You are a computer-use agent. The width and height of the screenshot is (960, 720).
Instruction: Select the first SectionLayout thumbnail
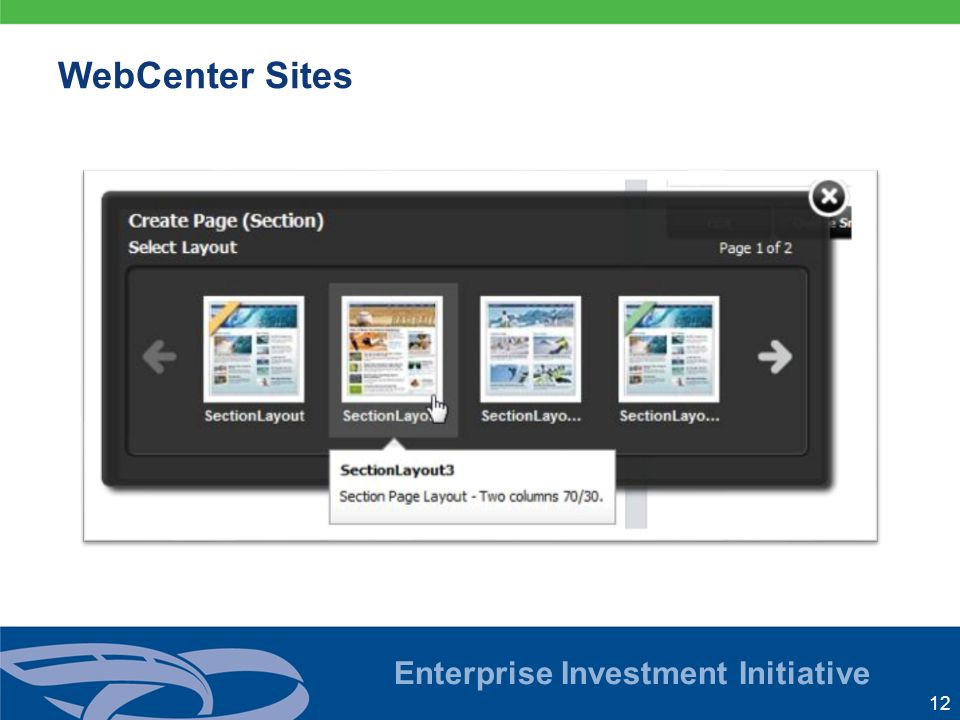[253, 349]
